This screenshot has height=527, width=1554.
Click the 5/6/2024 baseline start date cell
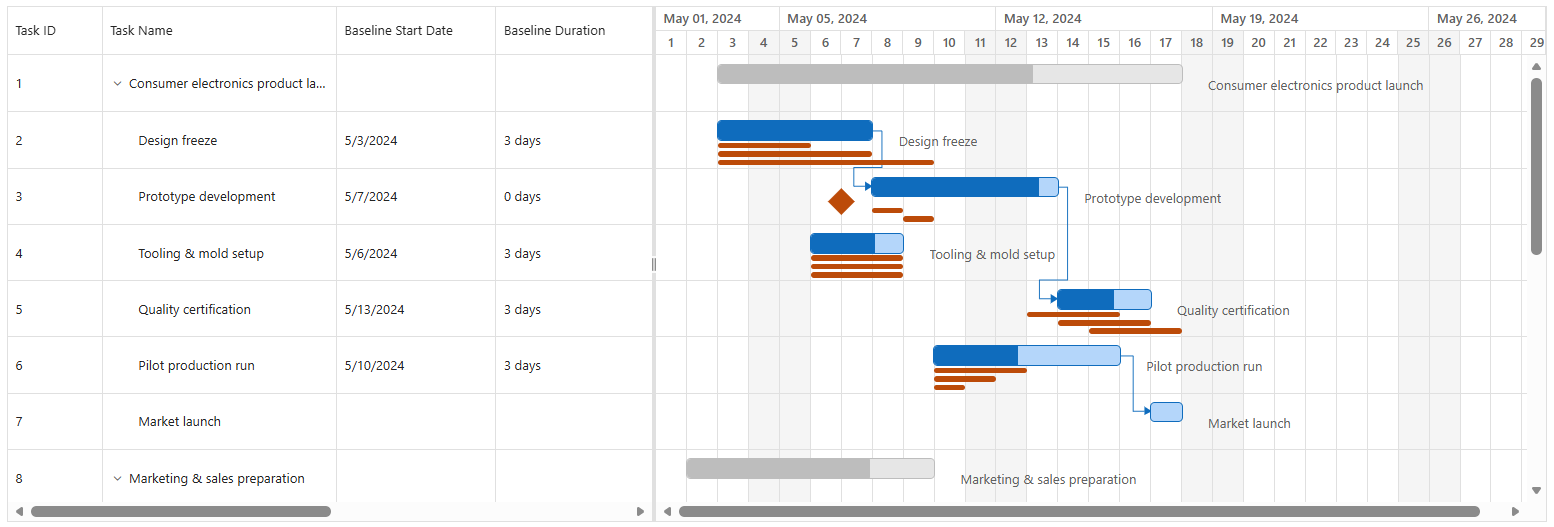416,254
